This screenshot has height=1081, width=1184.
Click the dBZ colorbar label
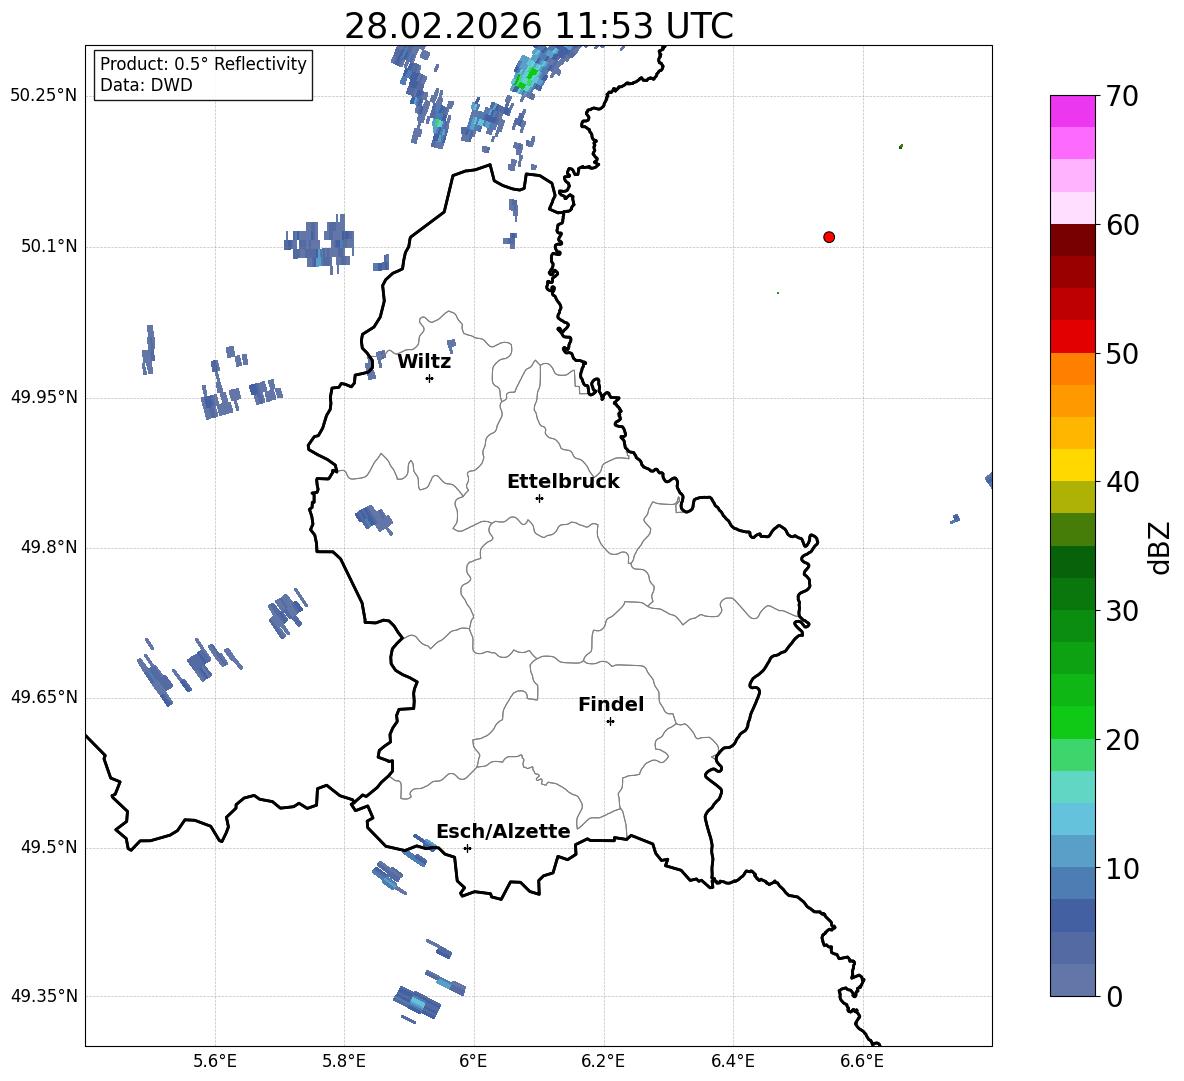[x=1160, y=547]
